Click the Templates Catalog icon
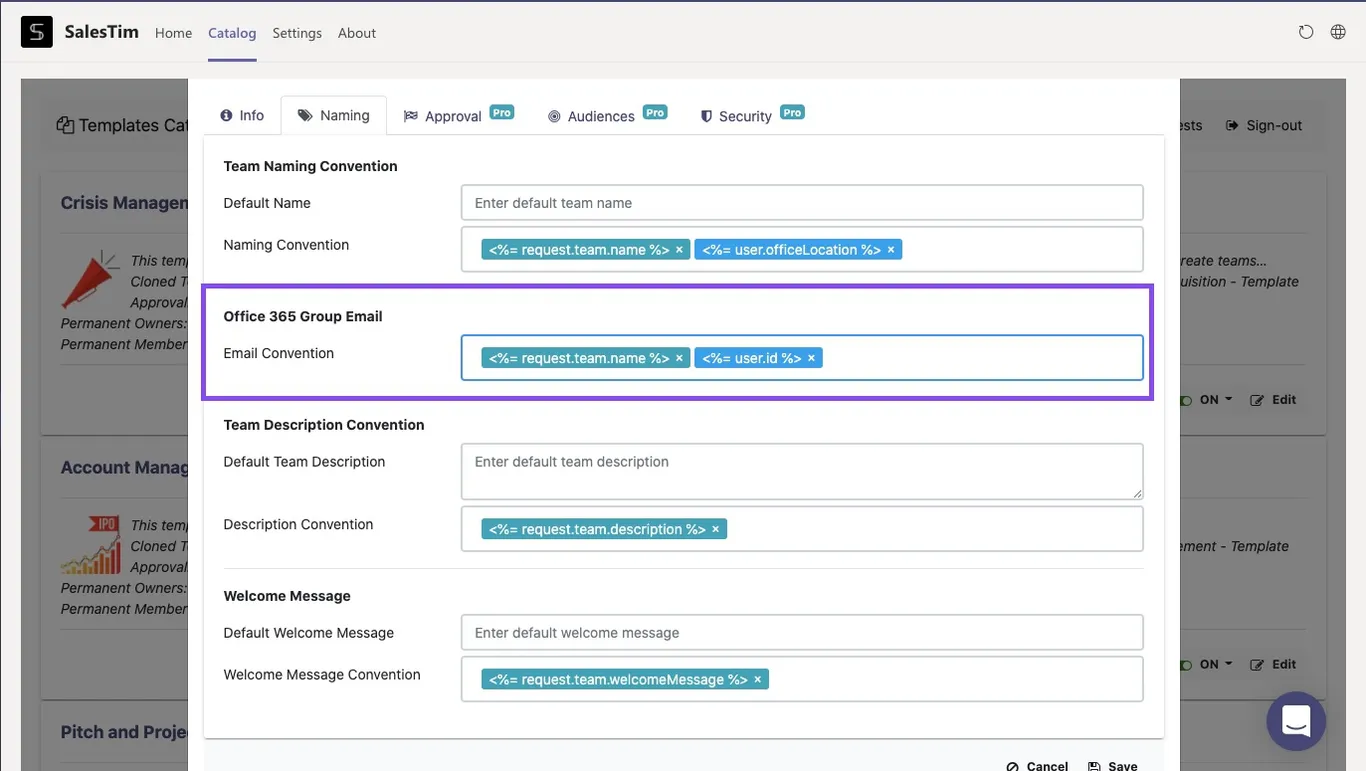Viewport: 1366px width, 771px height. (65, 125)
